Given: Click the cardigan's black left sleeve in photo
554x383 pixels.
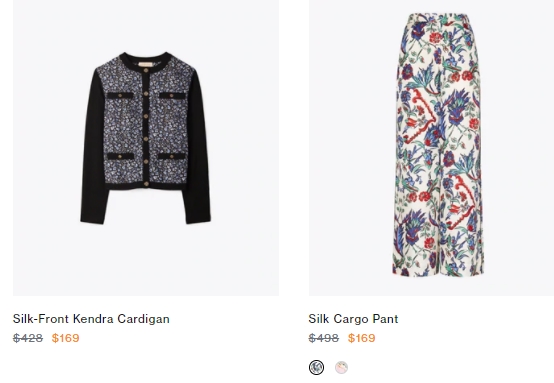Looking at the screenshot, I should click(x=94, y=148).
